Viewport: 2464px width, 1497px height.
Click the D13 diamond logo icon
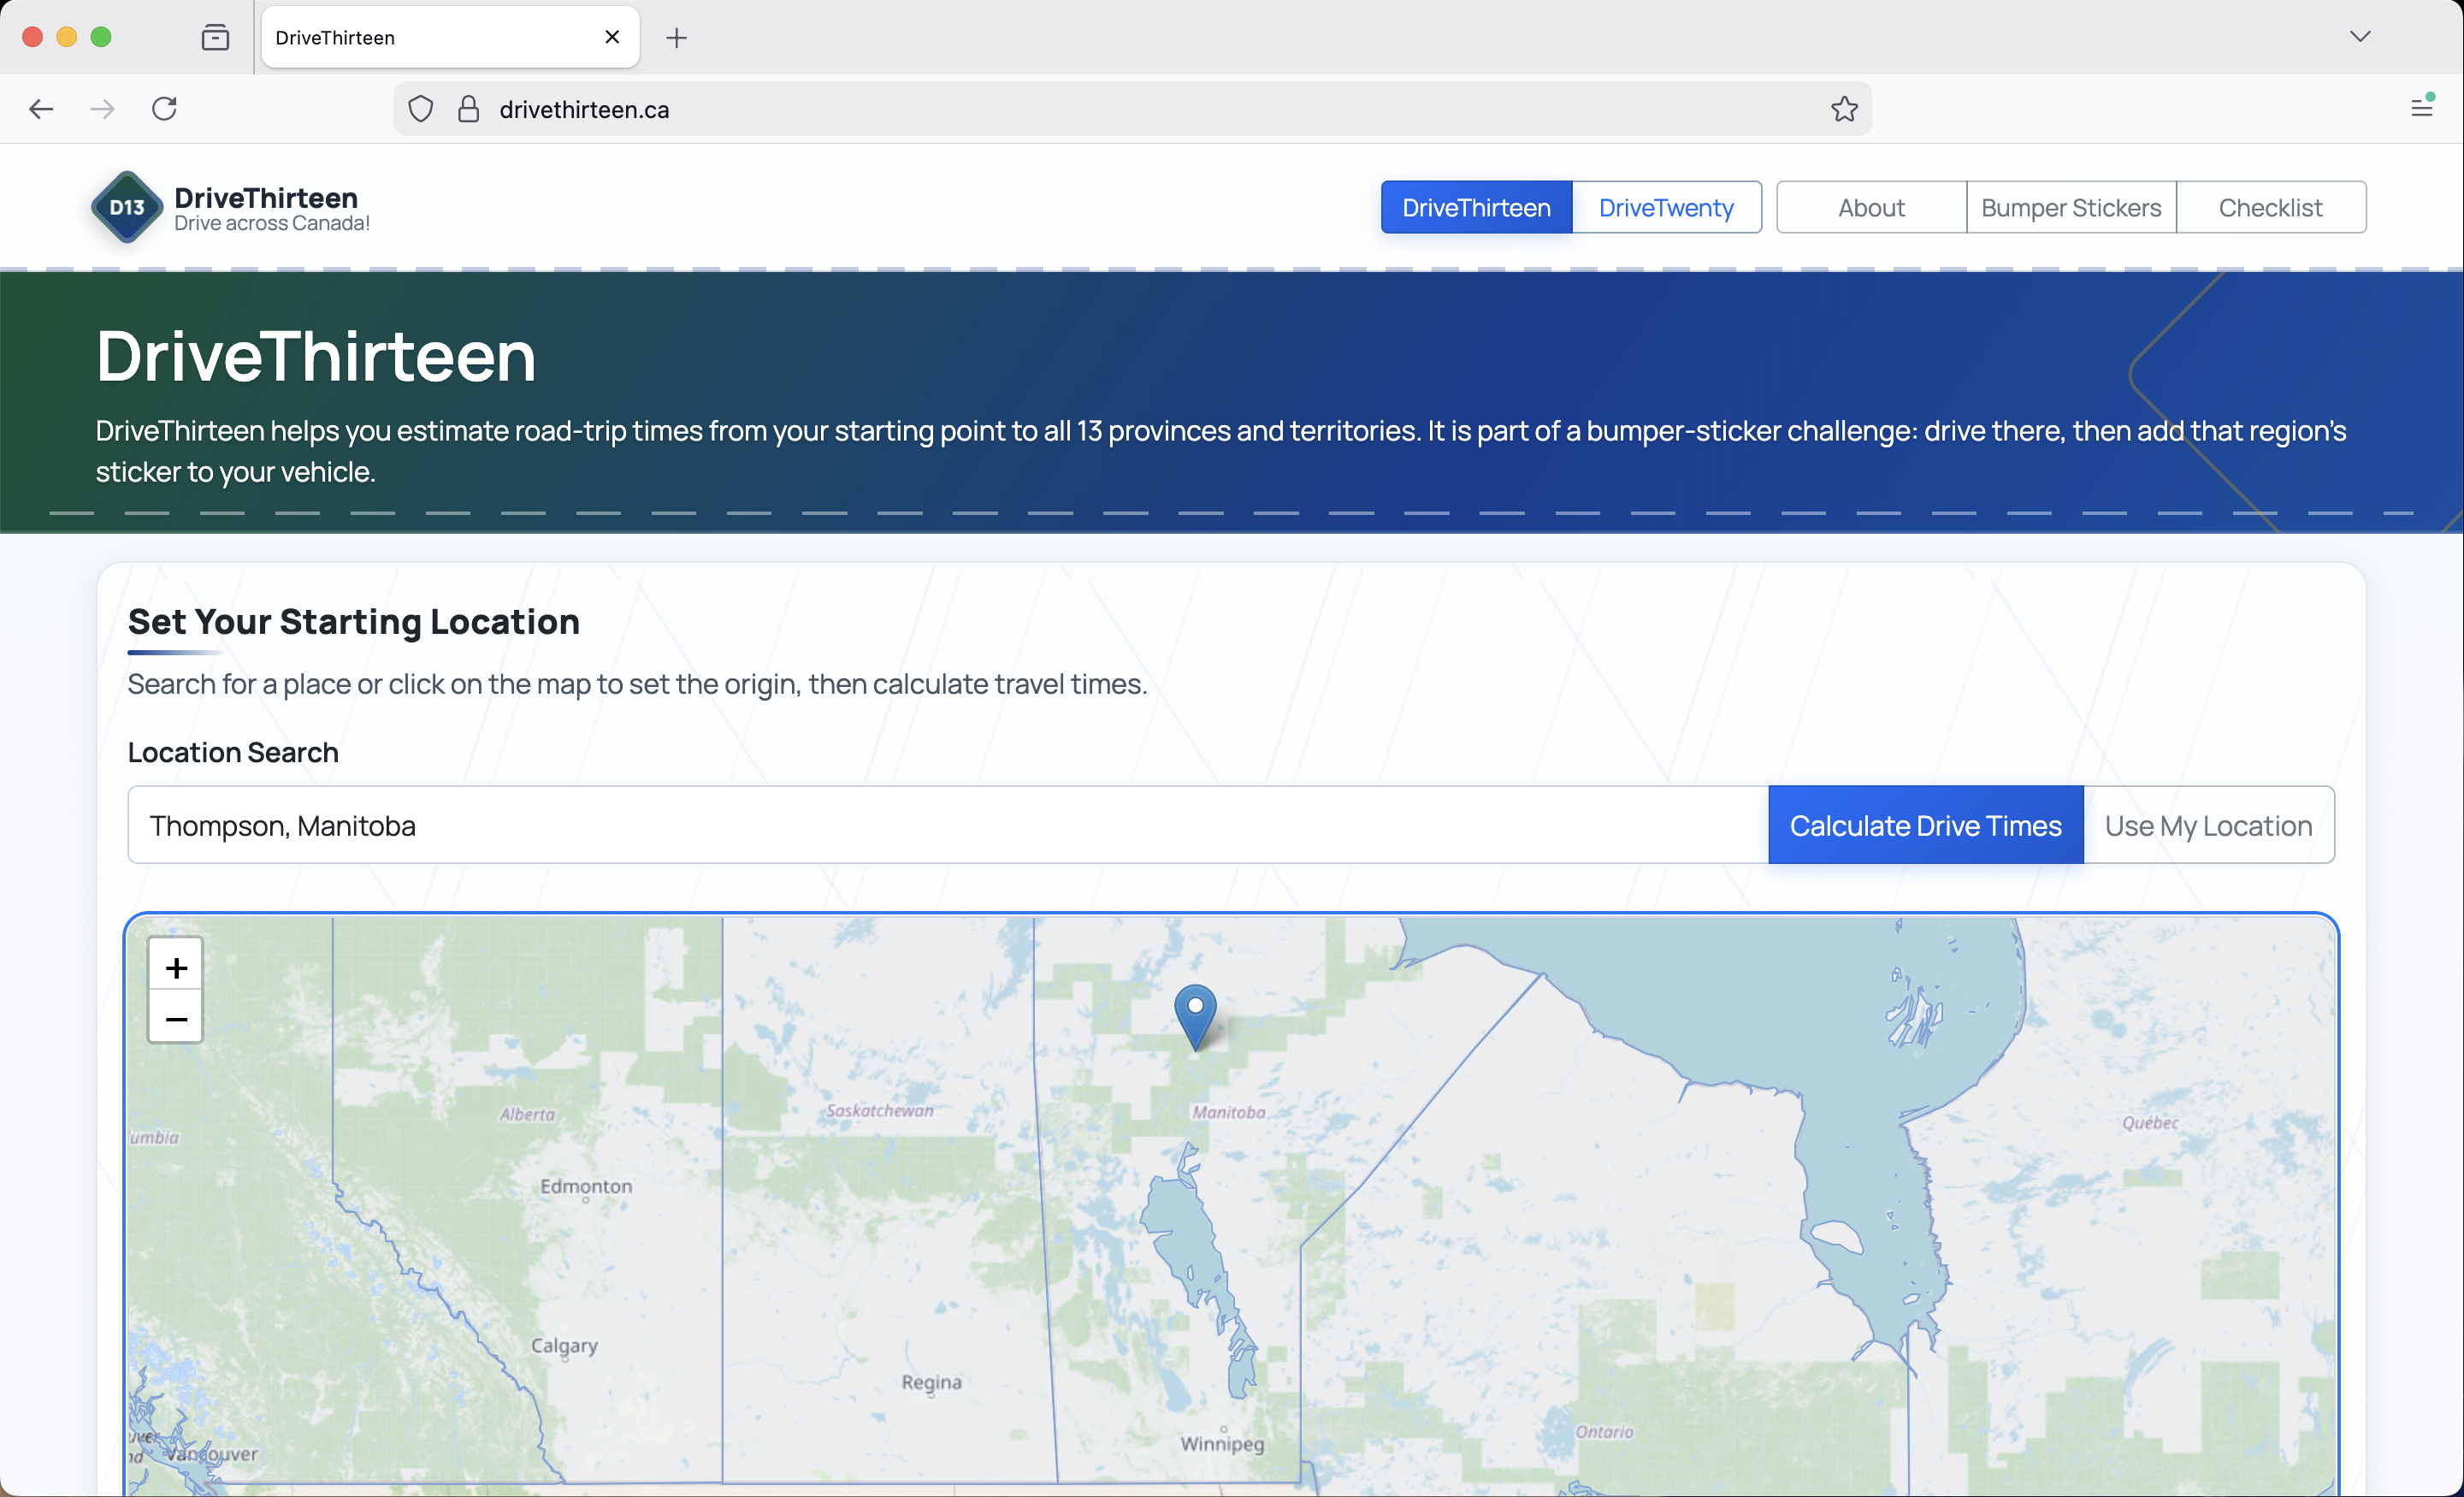[x=127, y=207]
